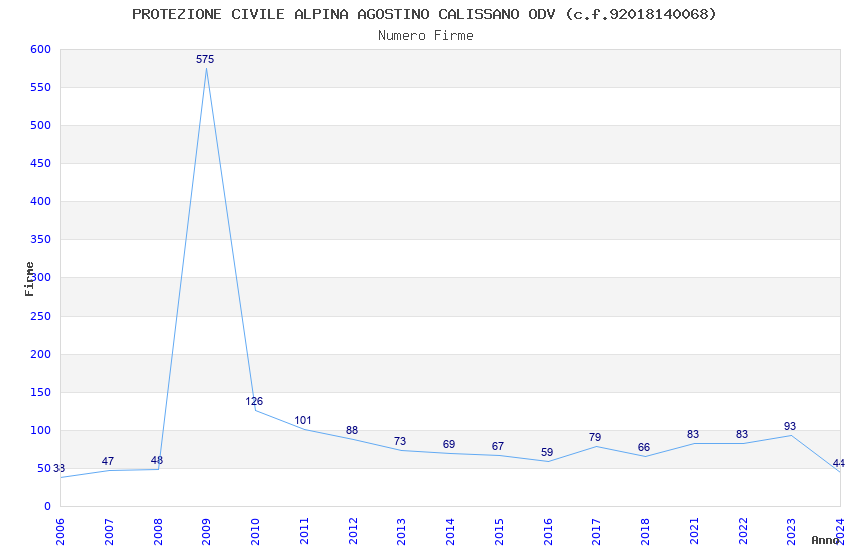Click the data label 73 for 2013
The image size is (850, 550).
coord(400,441)
